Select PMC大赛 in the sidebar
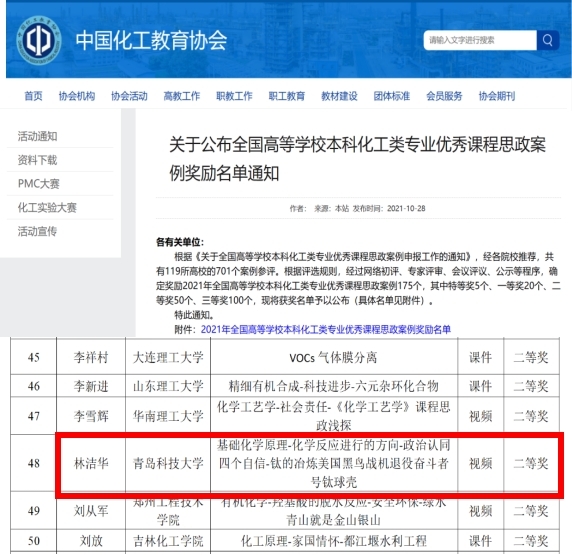The image size is (572, 555). coord(39,184)
